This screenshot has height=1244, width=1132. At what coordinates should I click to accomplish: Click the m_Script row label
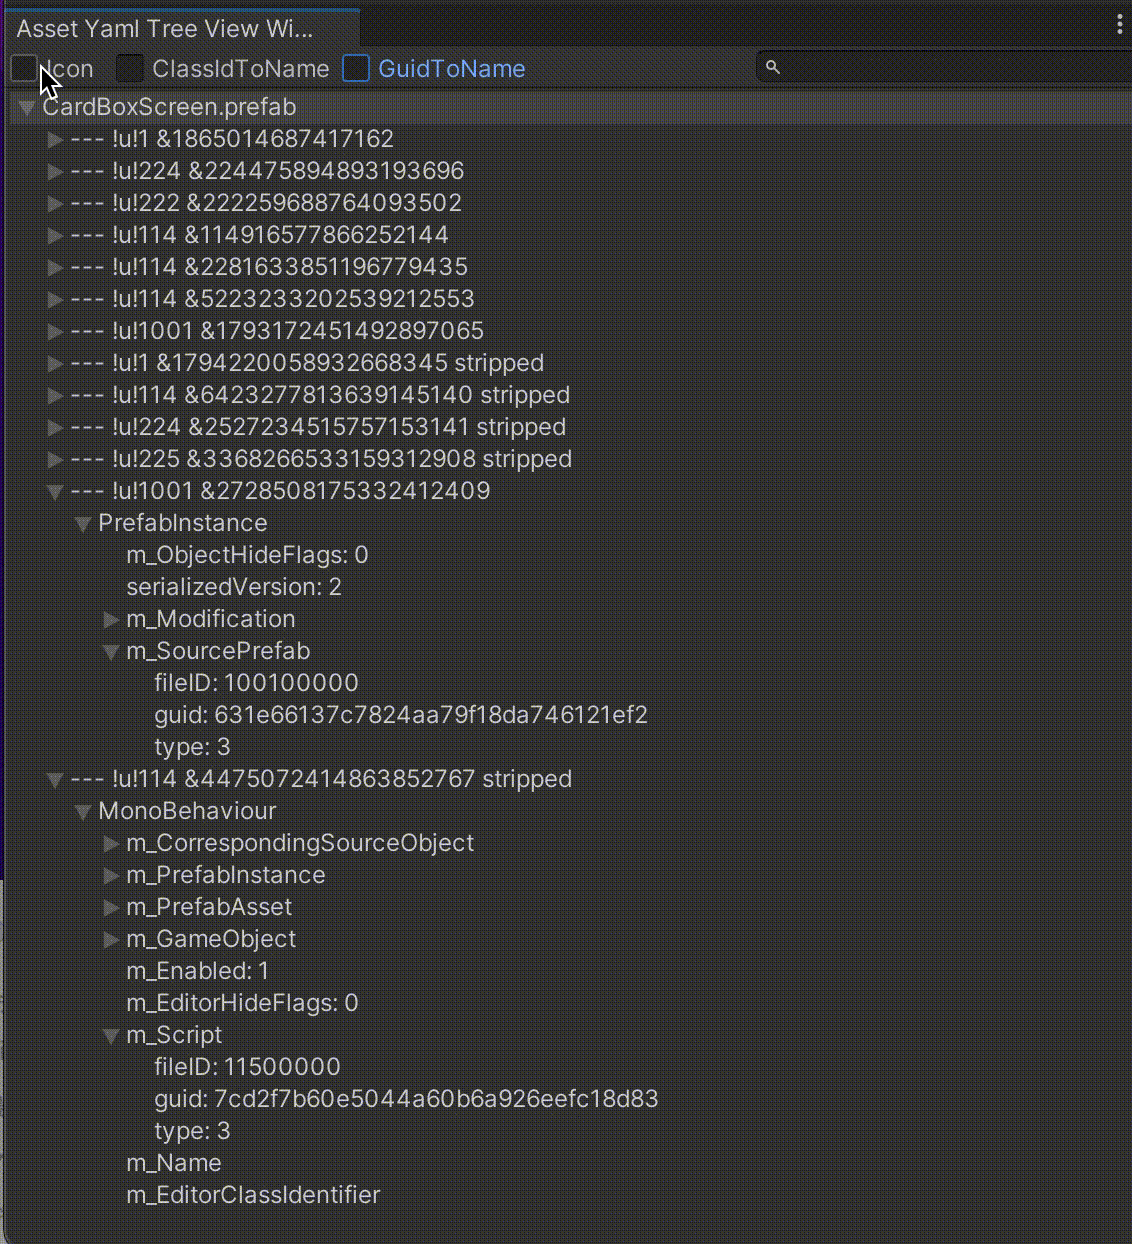[174, 1035]
